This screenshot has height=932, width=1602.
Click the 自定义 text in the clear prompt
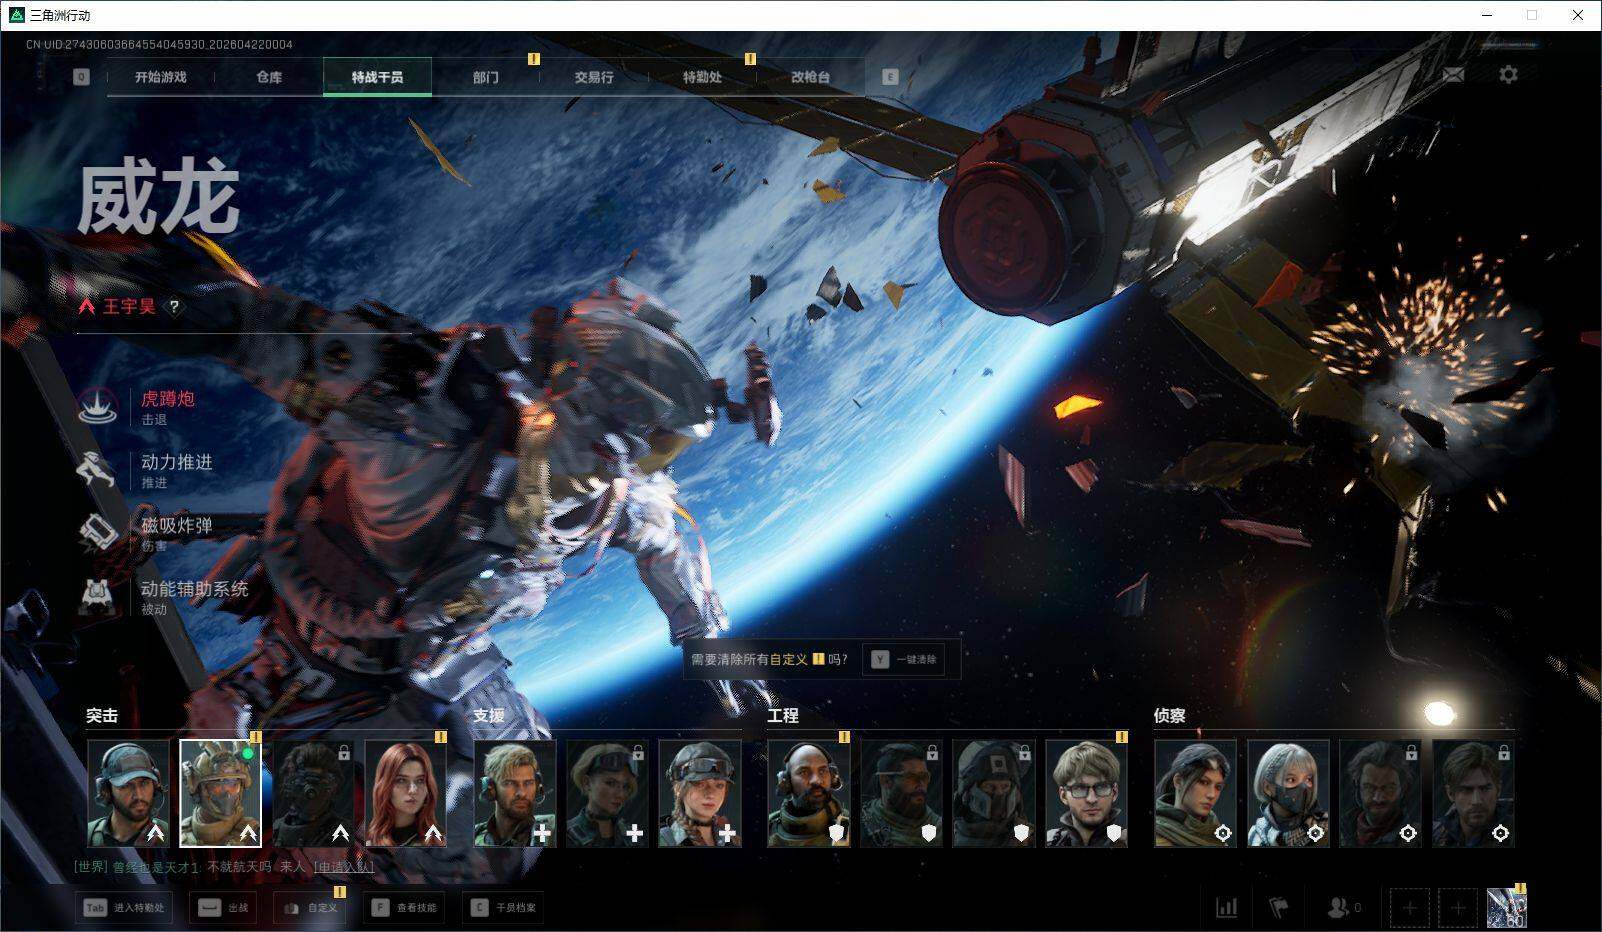(788, 660)
